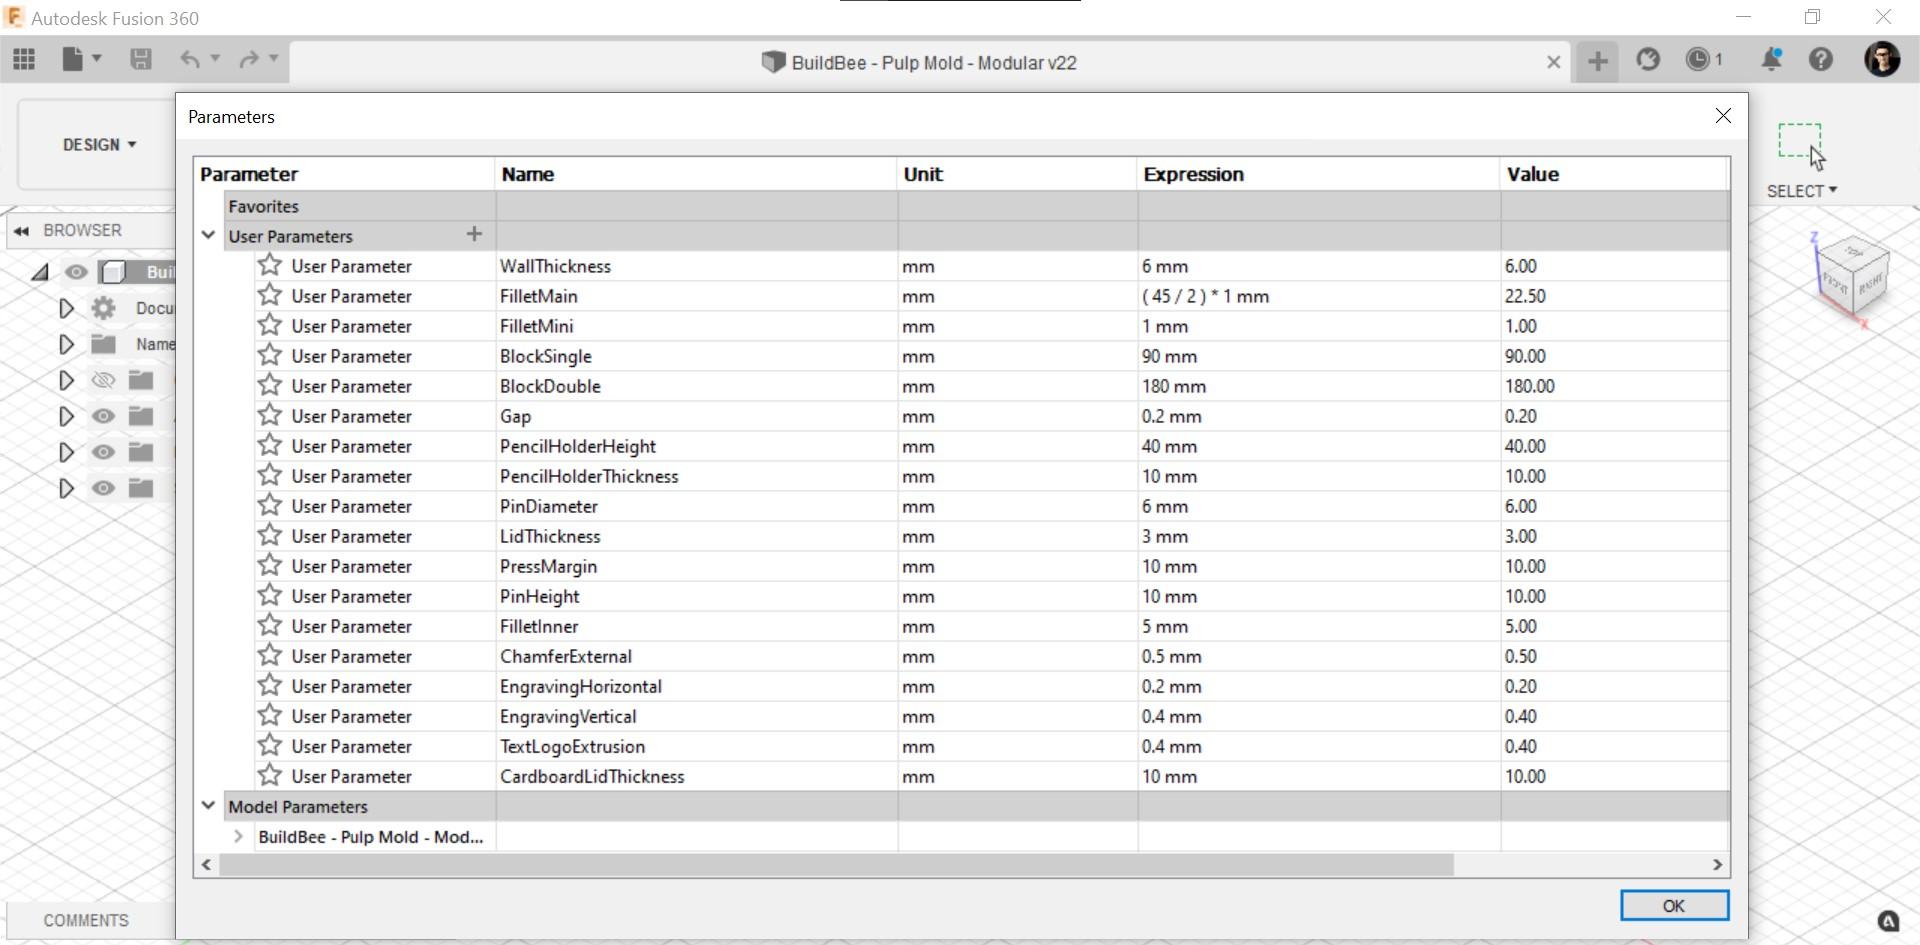Click the extensions globe icon
This screenshot has width=1920, height=945.
(x=1648, y=60)
